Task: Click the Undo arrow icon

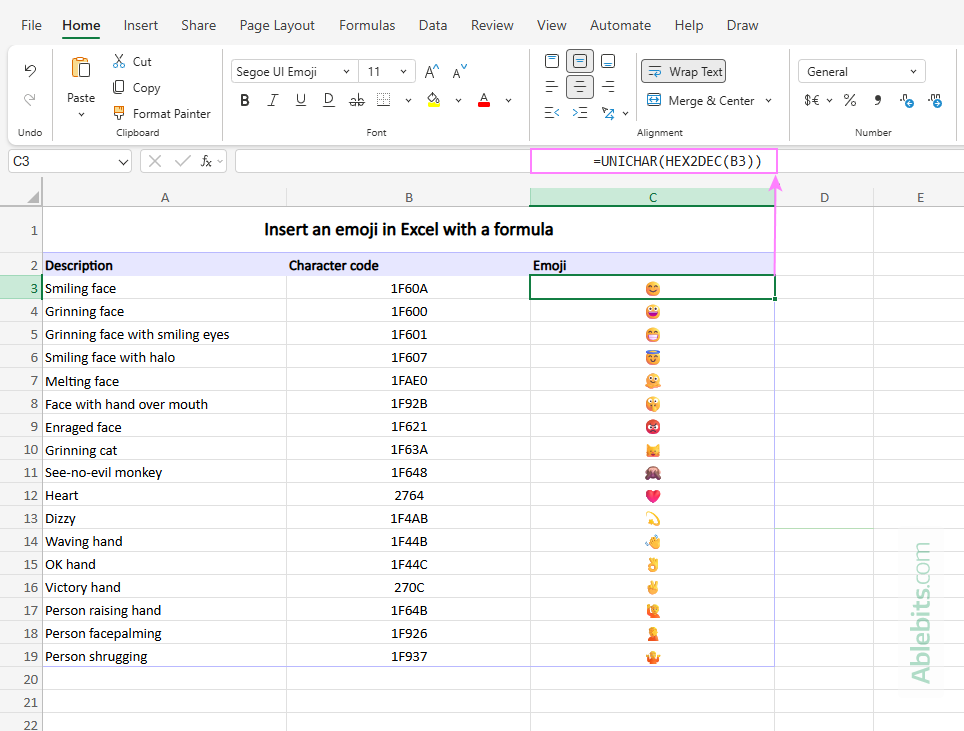Action: (30, 70)
